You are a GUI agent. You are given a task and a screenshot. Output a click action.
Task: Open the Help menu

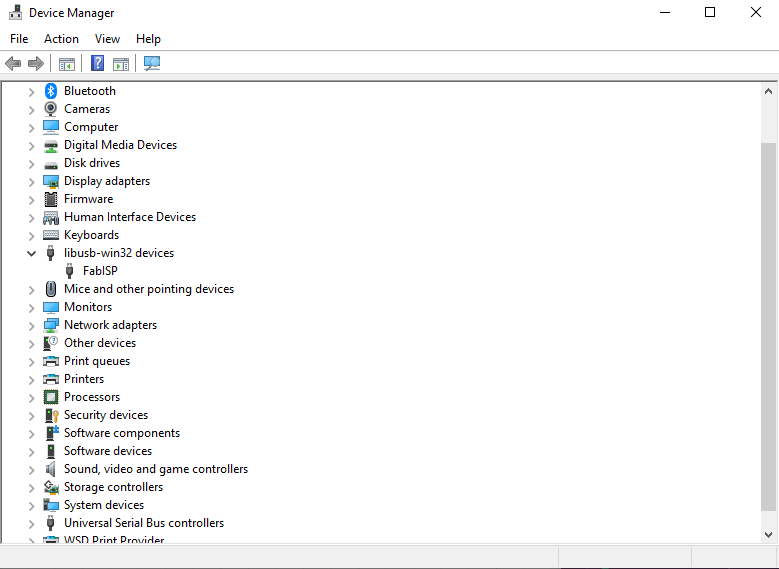click(x=148, y=39)
